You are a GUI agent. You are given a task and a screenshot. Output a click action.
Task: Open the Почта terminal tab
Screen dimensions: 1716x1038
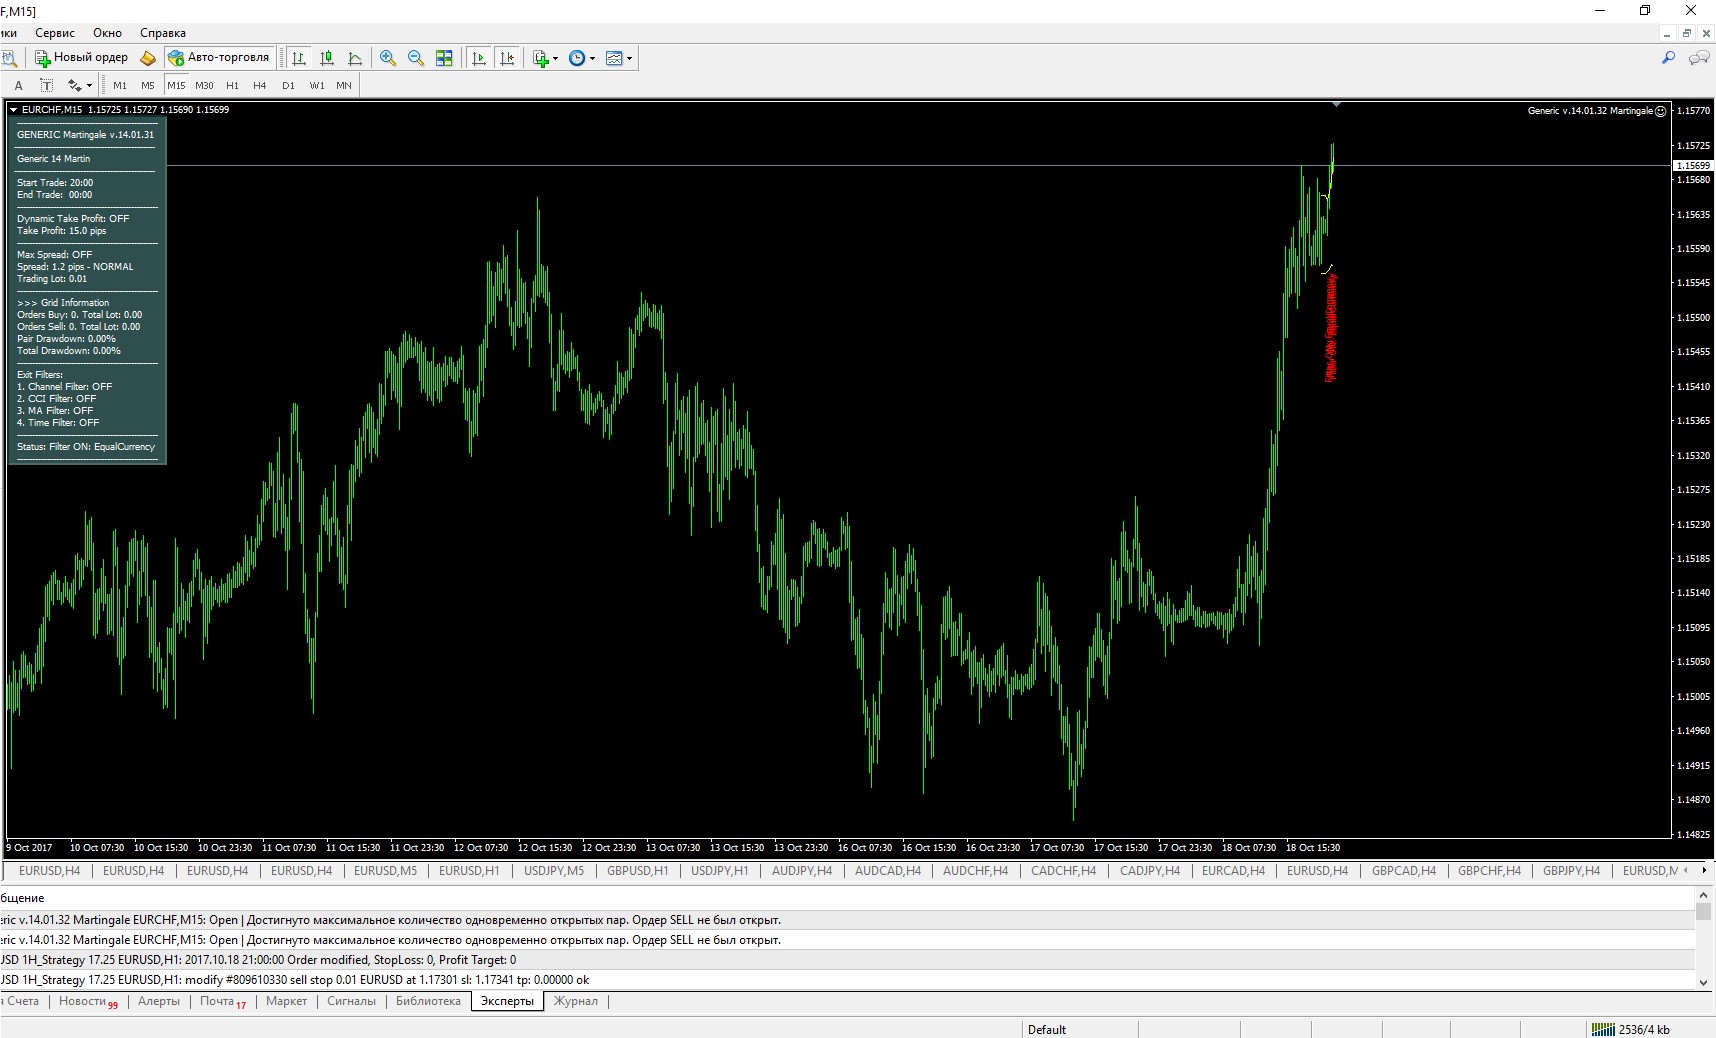[222, 1001]
